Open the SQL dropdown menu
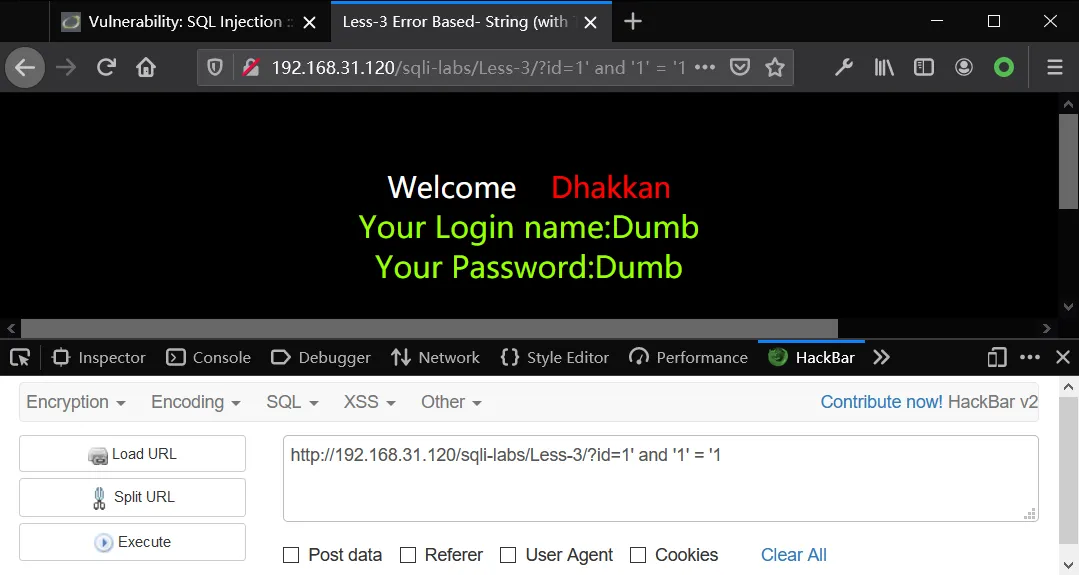The height and width of the screenshot is (575, 1079). click(292, 402)
